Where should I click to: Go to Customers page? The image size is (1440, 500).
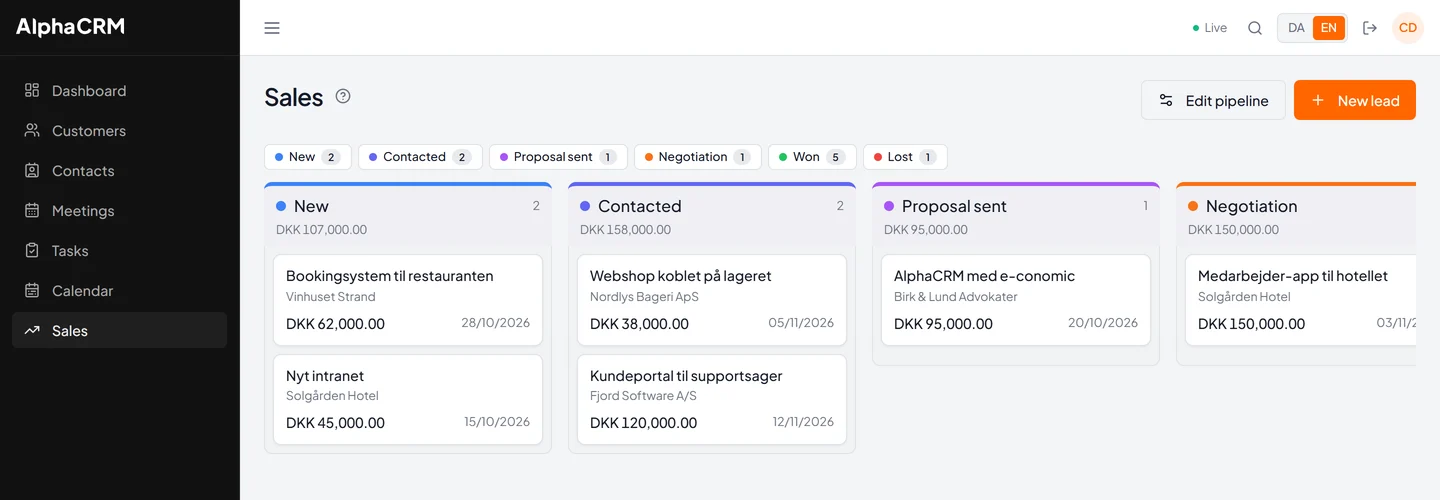[119, 130]
